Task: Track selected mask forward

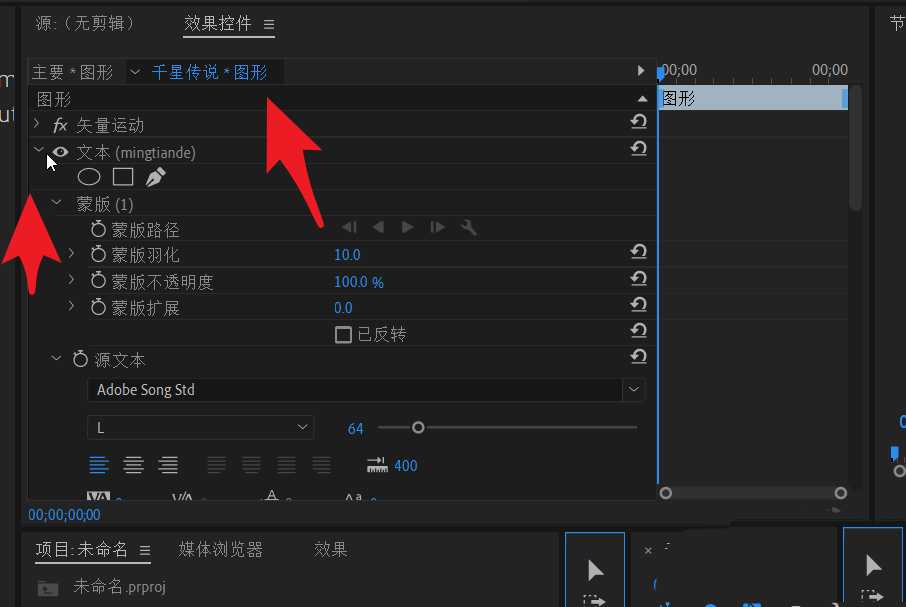Action: tap(407, 228)
